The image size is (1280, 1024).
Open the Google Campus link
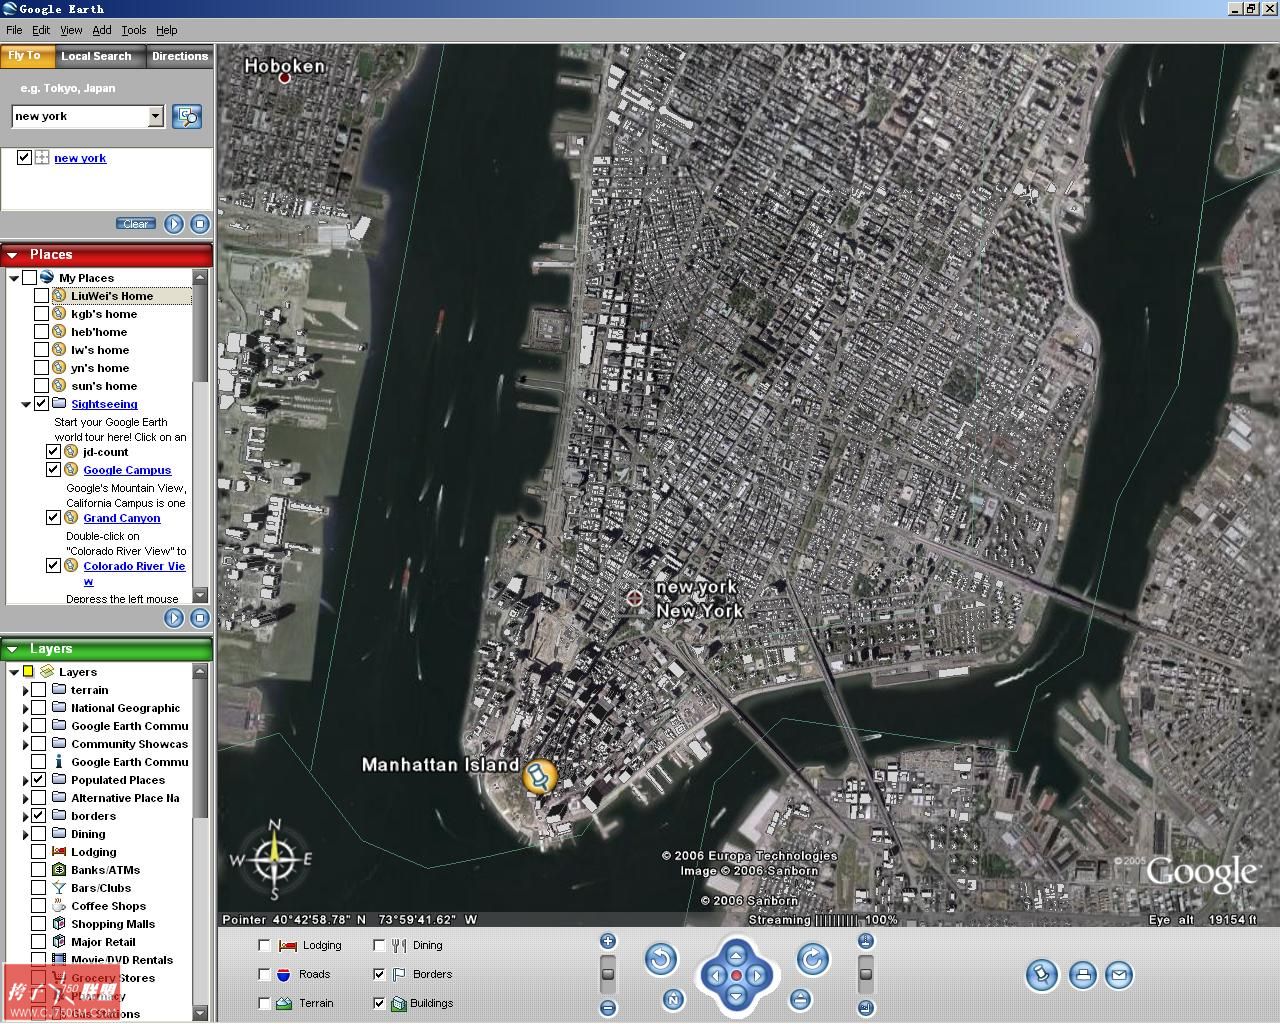pos(127,470)
